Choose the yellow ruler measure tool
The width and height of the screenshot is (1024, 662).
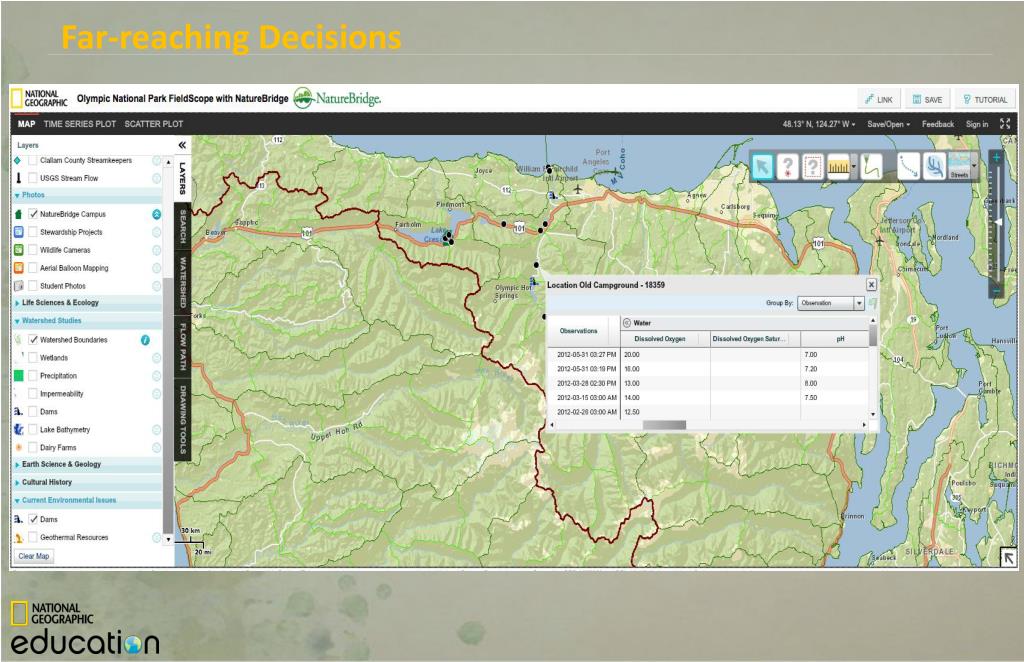[838, 166]
